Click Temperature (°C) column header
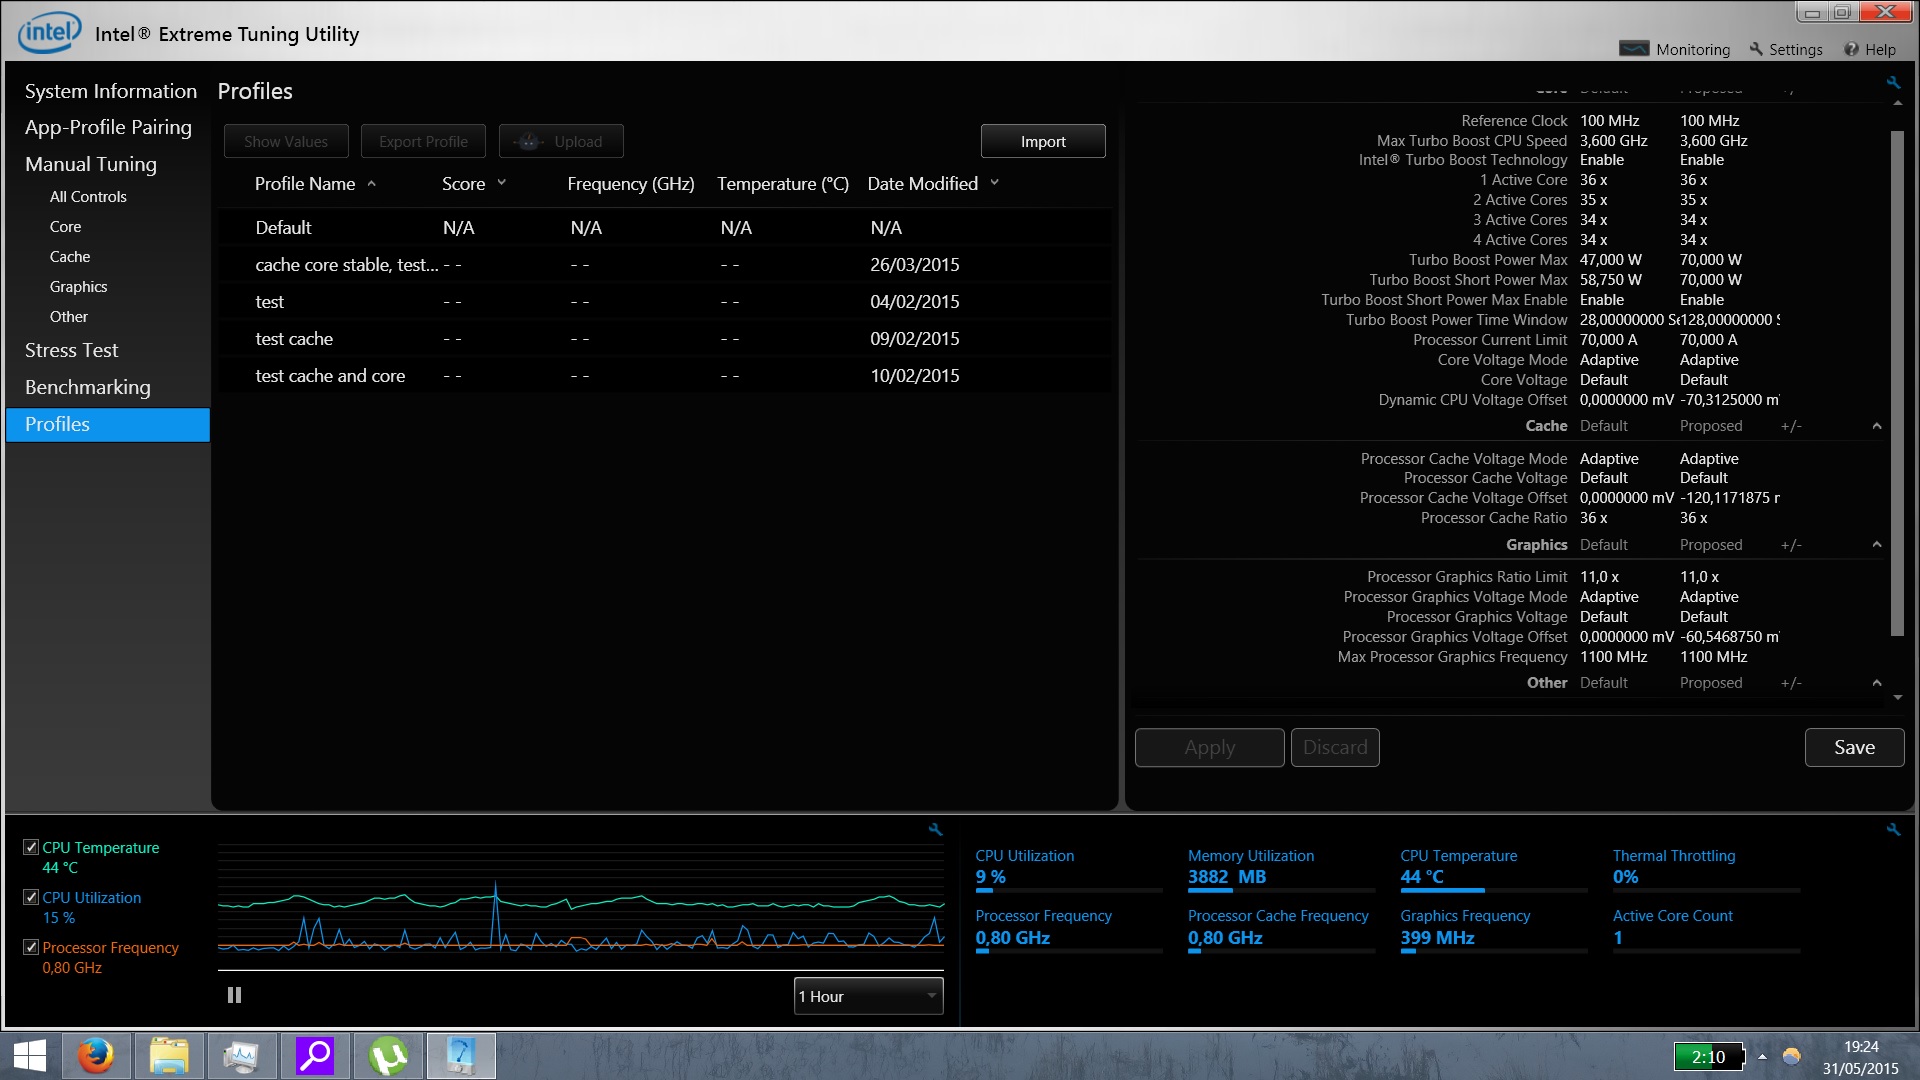 [x=783, y=183]
